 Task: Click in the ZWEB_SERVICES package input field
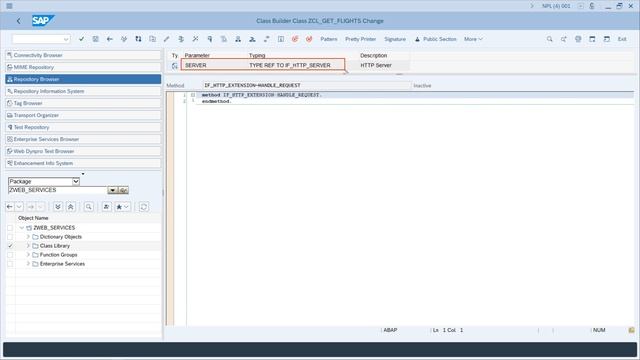[58, 190]
